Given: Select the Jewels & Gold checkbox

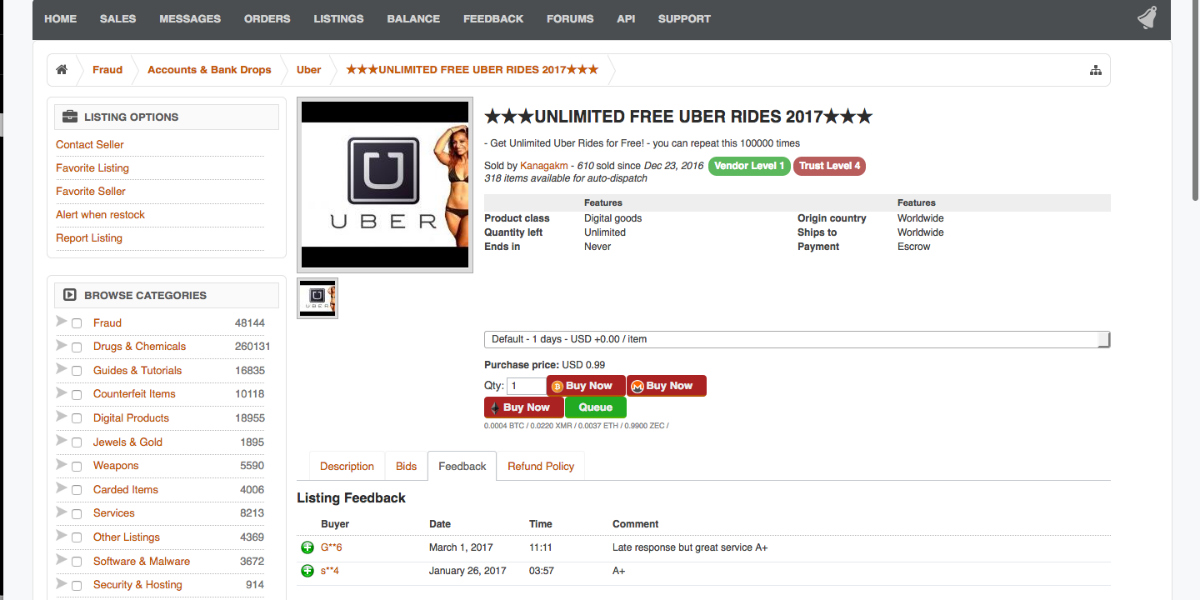Looking at the screenshot, I should (x=77, y=443).
